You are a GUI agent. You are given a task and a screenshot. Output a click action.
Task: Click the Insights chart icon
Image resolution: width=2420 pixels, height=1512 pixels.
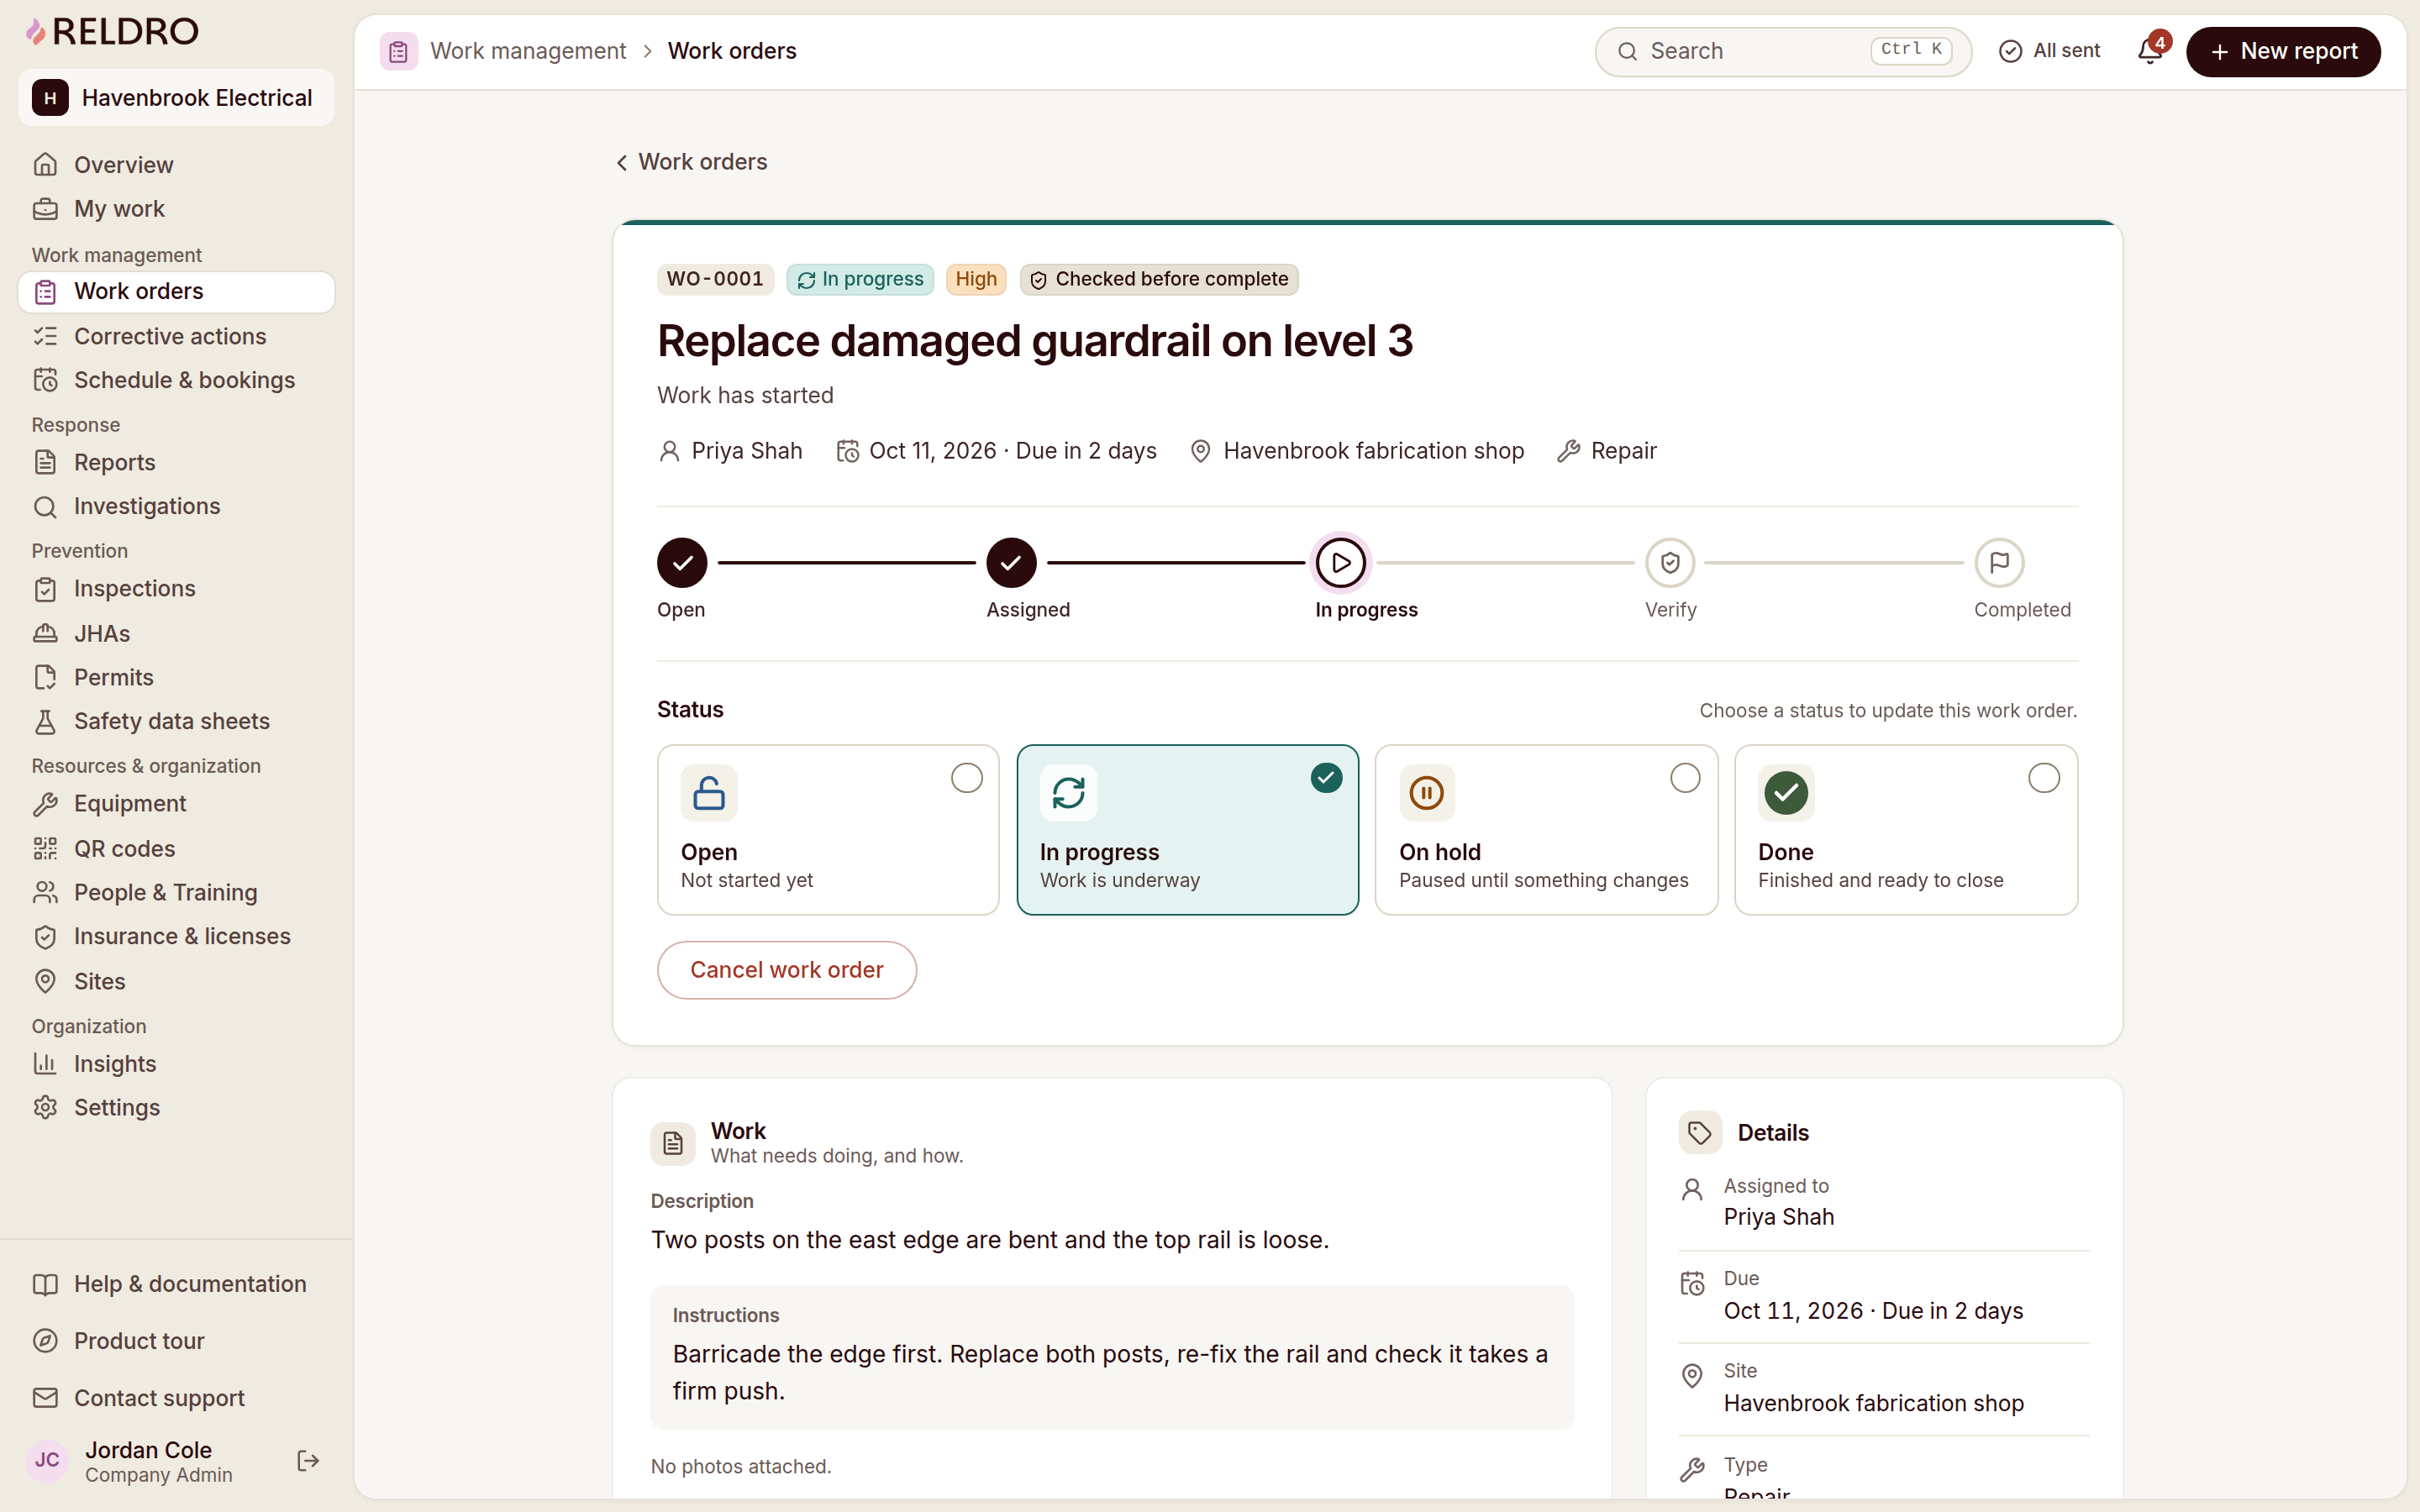(x=45, y=1064)
